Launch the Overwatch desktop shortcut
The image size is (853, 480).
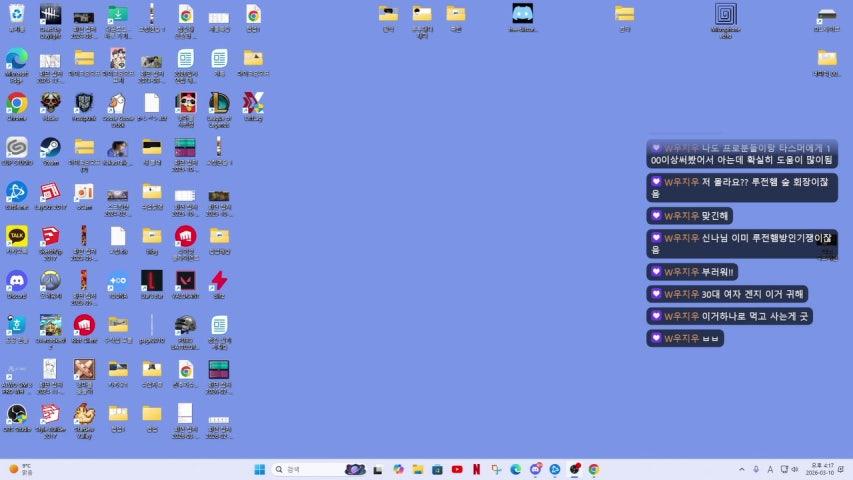(x=50, y=281)
